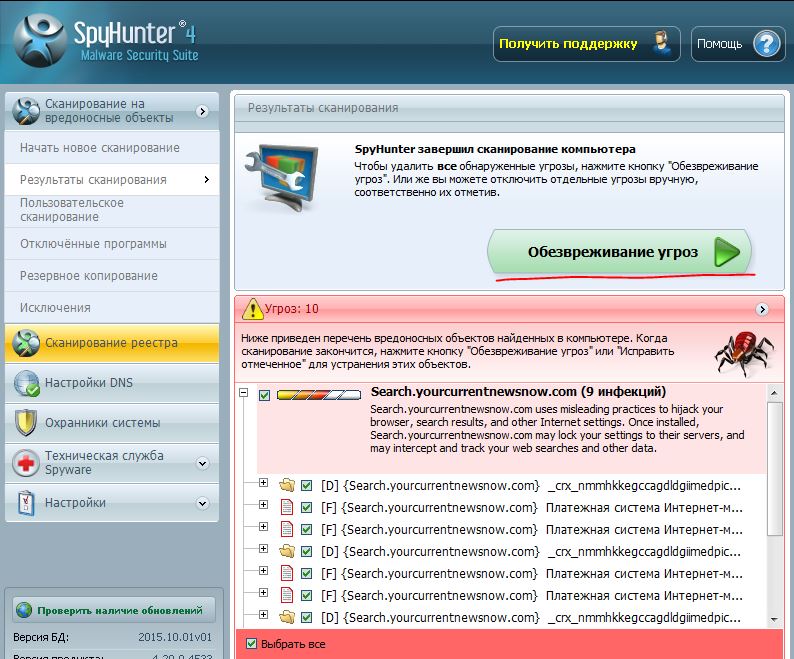Click the malware scan magnifier icon in sidebar
Screen dimensions: 794x659
[x=26, y=110]
